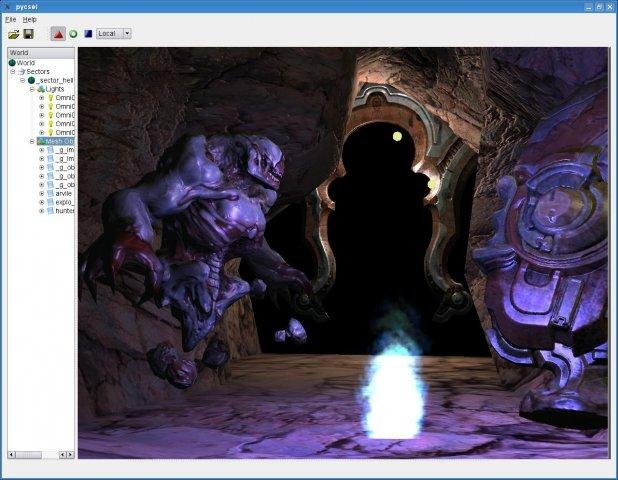
Task: Collapse the Lights node
Action: 32,89
